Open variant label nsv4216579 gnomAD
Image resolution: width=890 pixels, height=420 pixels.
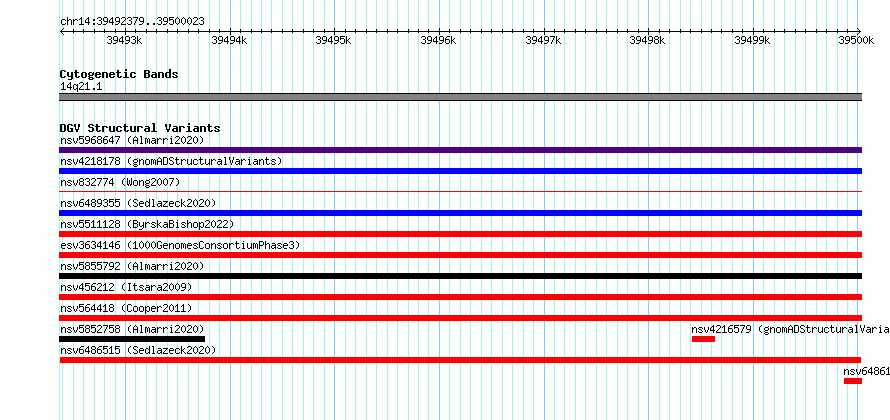coord(790,329)
